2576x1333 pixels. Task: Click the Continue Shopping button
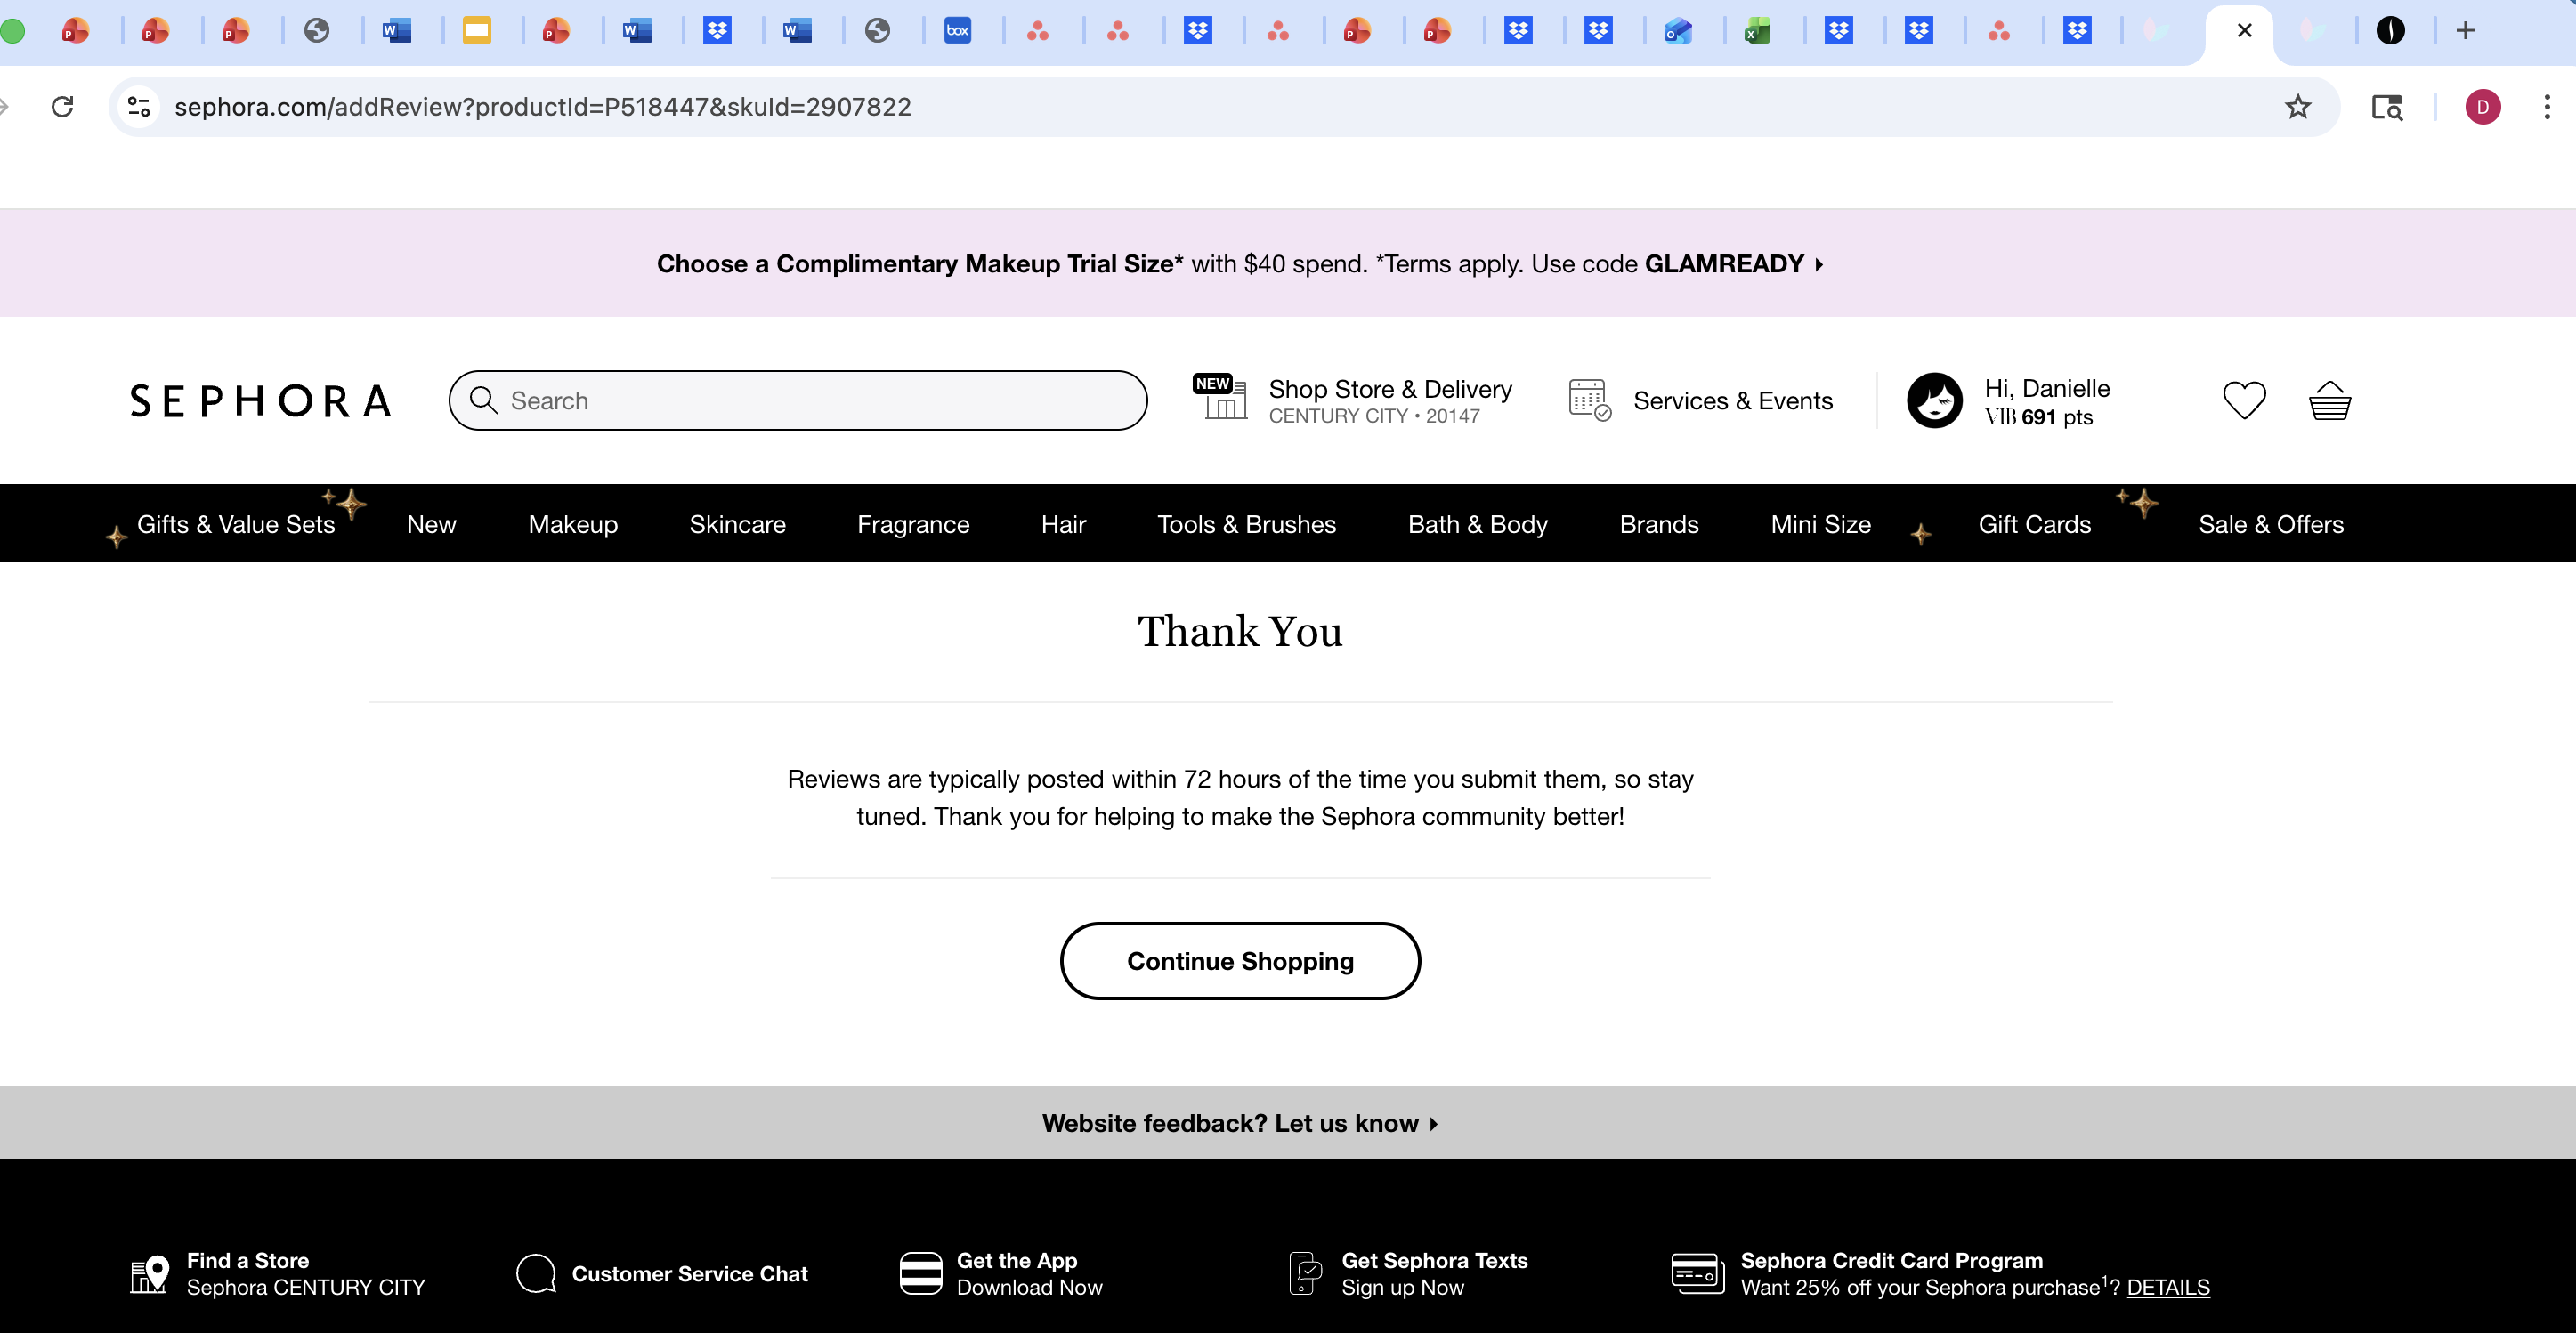1239,961
